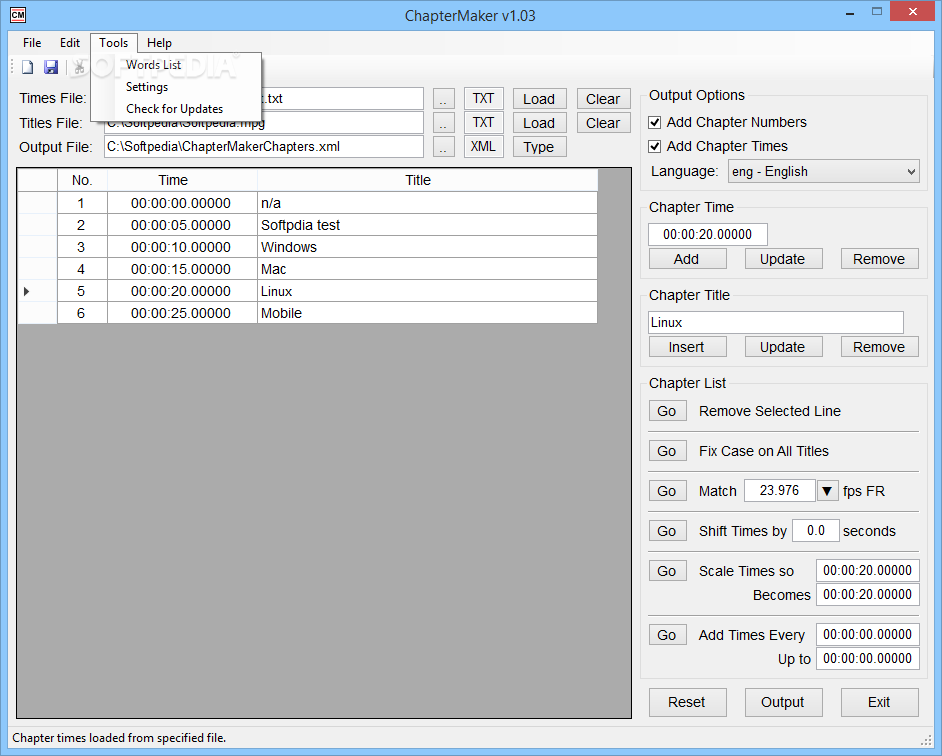This screenshot has width=942, height=756.
Task: Click the Add Times Every time field
Action: tap(868, 635)
